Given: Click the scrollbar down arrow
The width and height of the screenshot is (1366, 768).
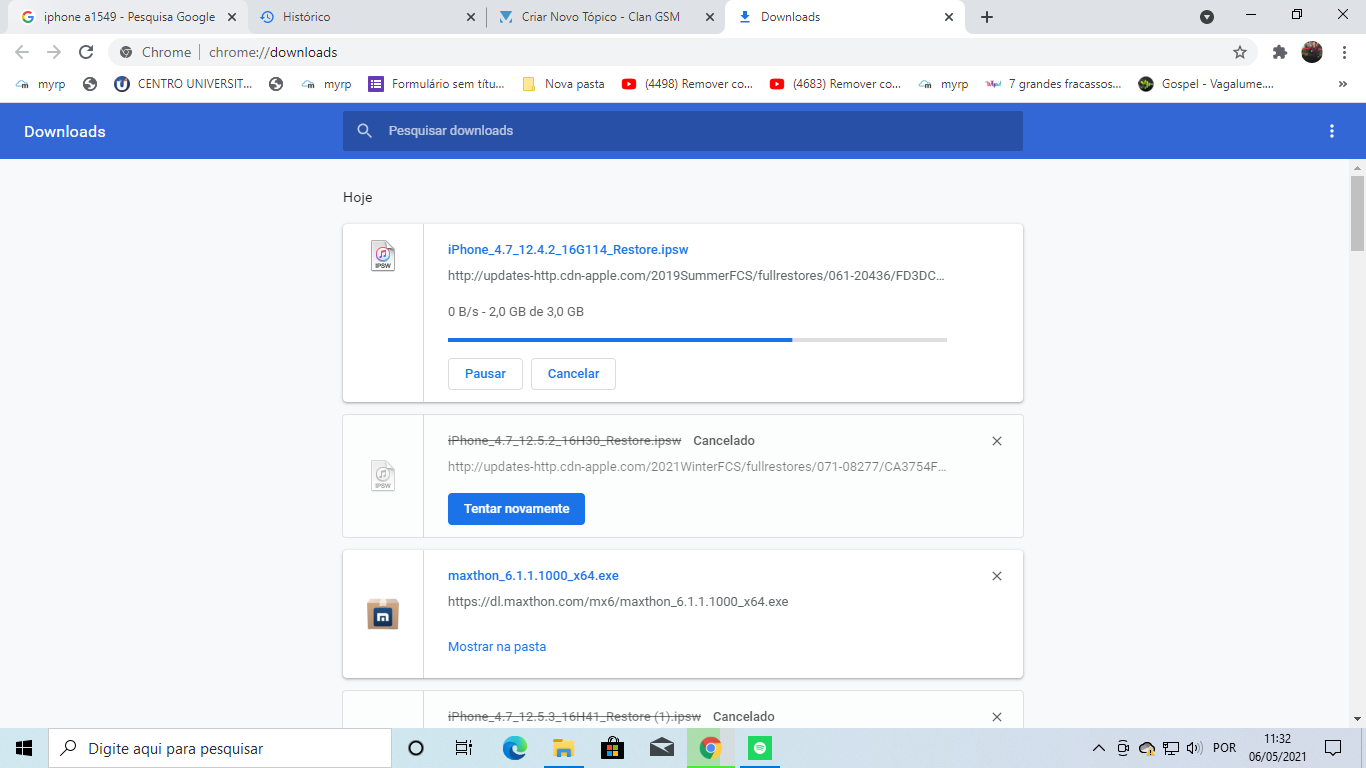Looking at the screenshot, I should 1357,718.
